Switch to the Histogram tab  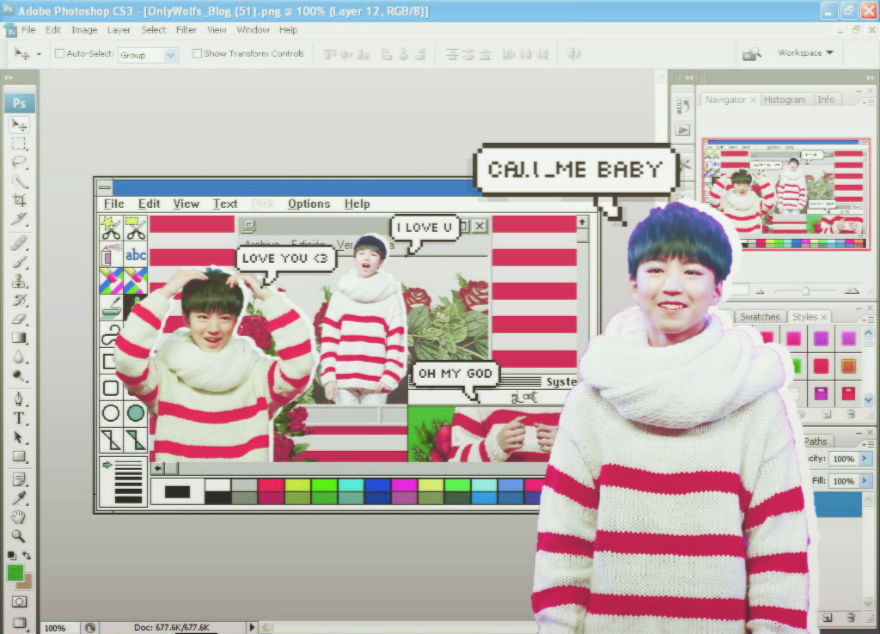pos(785,99)
